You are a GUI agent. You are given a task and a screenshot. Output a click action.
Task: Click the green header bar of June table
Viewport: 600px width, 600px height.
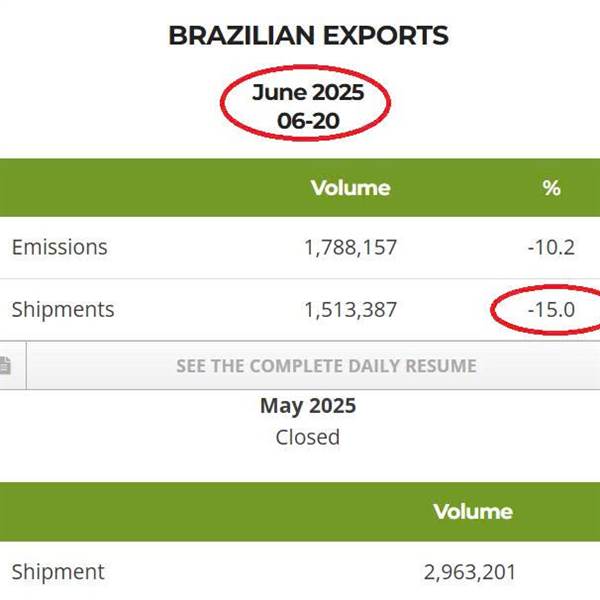click(x=300, y=188)
